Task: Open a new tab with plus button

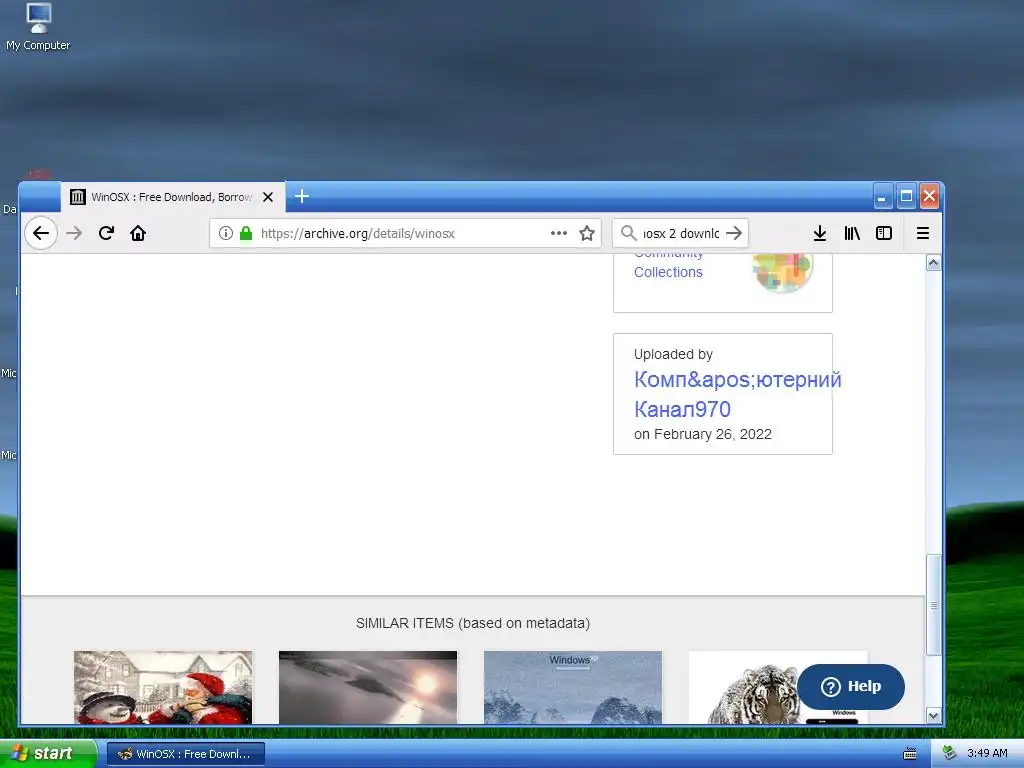Action: point(302,196)
